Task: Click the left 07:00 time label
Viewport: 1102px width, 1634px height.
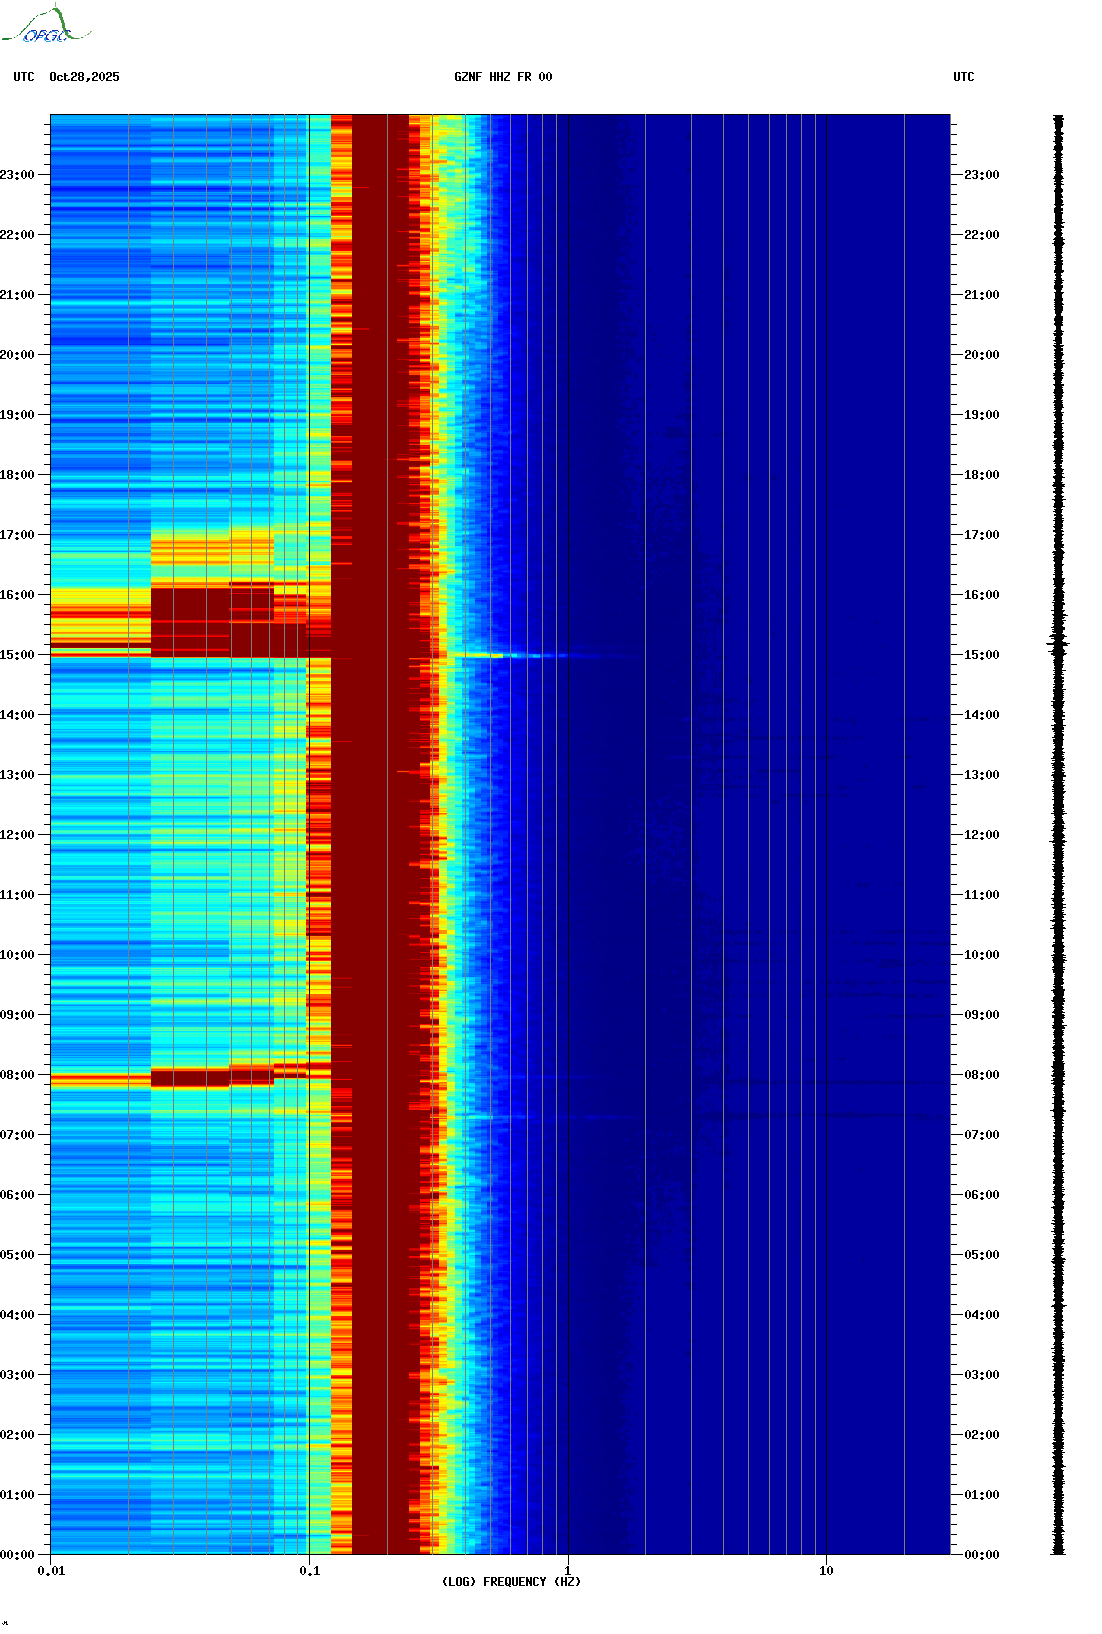Action: tap(17, 1135)
